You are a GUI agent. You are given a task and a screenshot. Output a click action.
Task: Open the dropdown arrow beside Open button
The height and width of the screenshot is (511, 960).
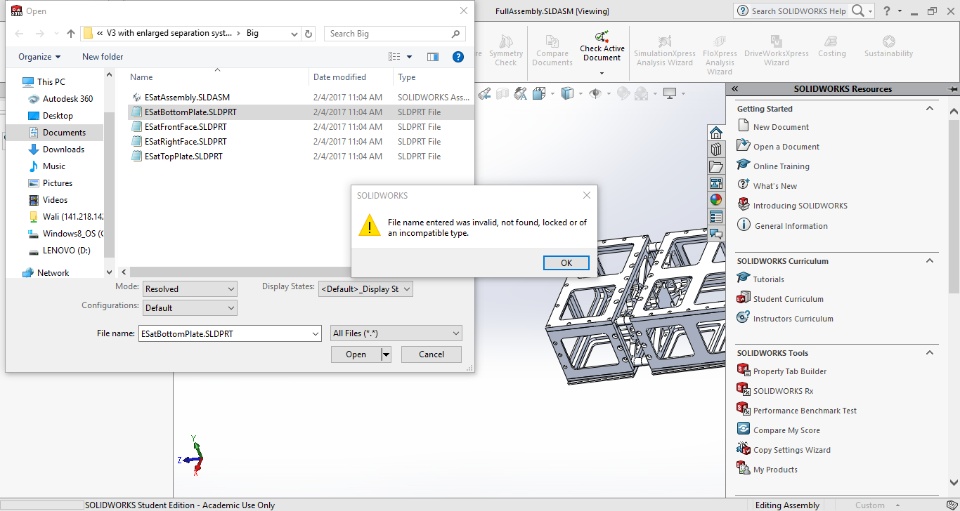pyautogui.click(x=386, y=354)
